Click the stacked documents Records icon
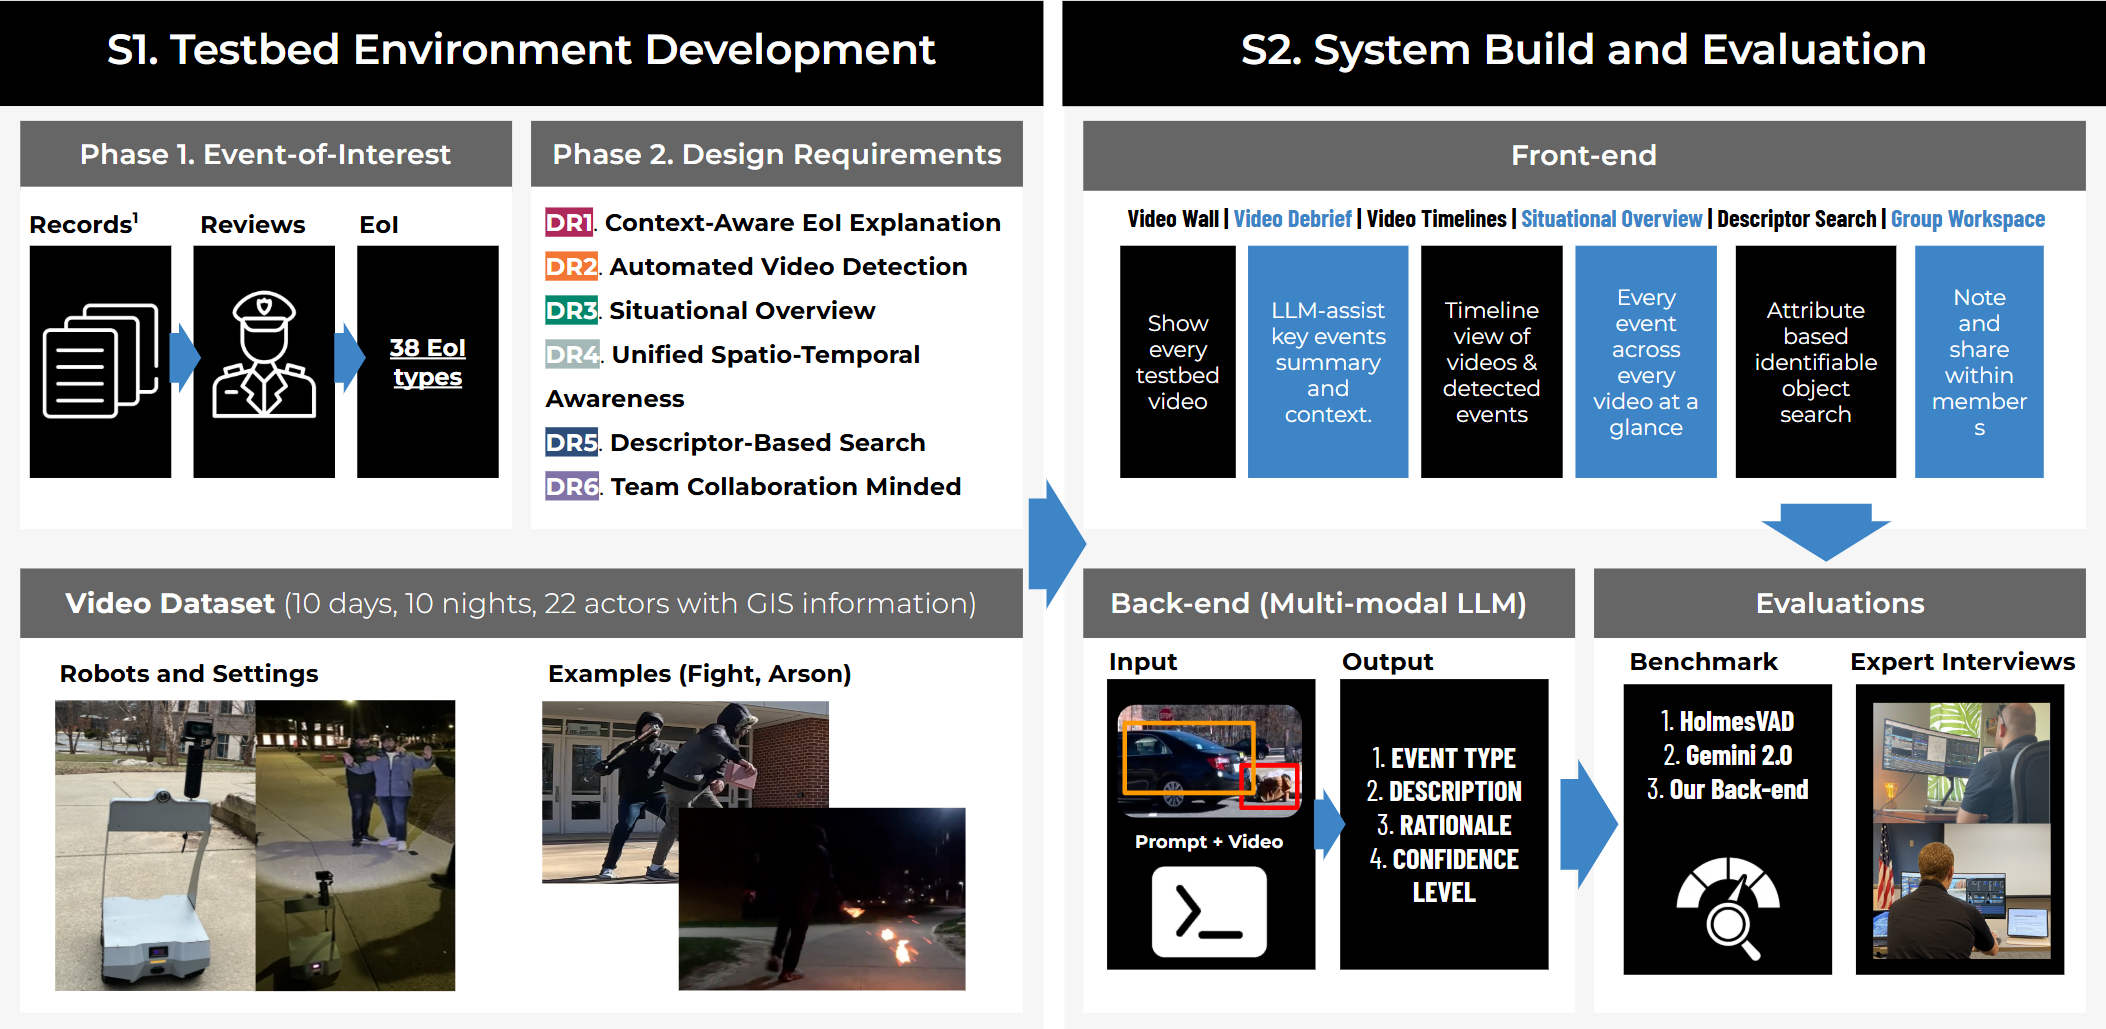This screenshot has width=2106, height=1029. pyautogui.click(x=101, y=360)
